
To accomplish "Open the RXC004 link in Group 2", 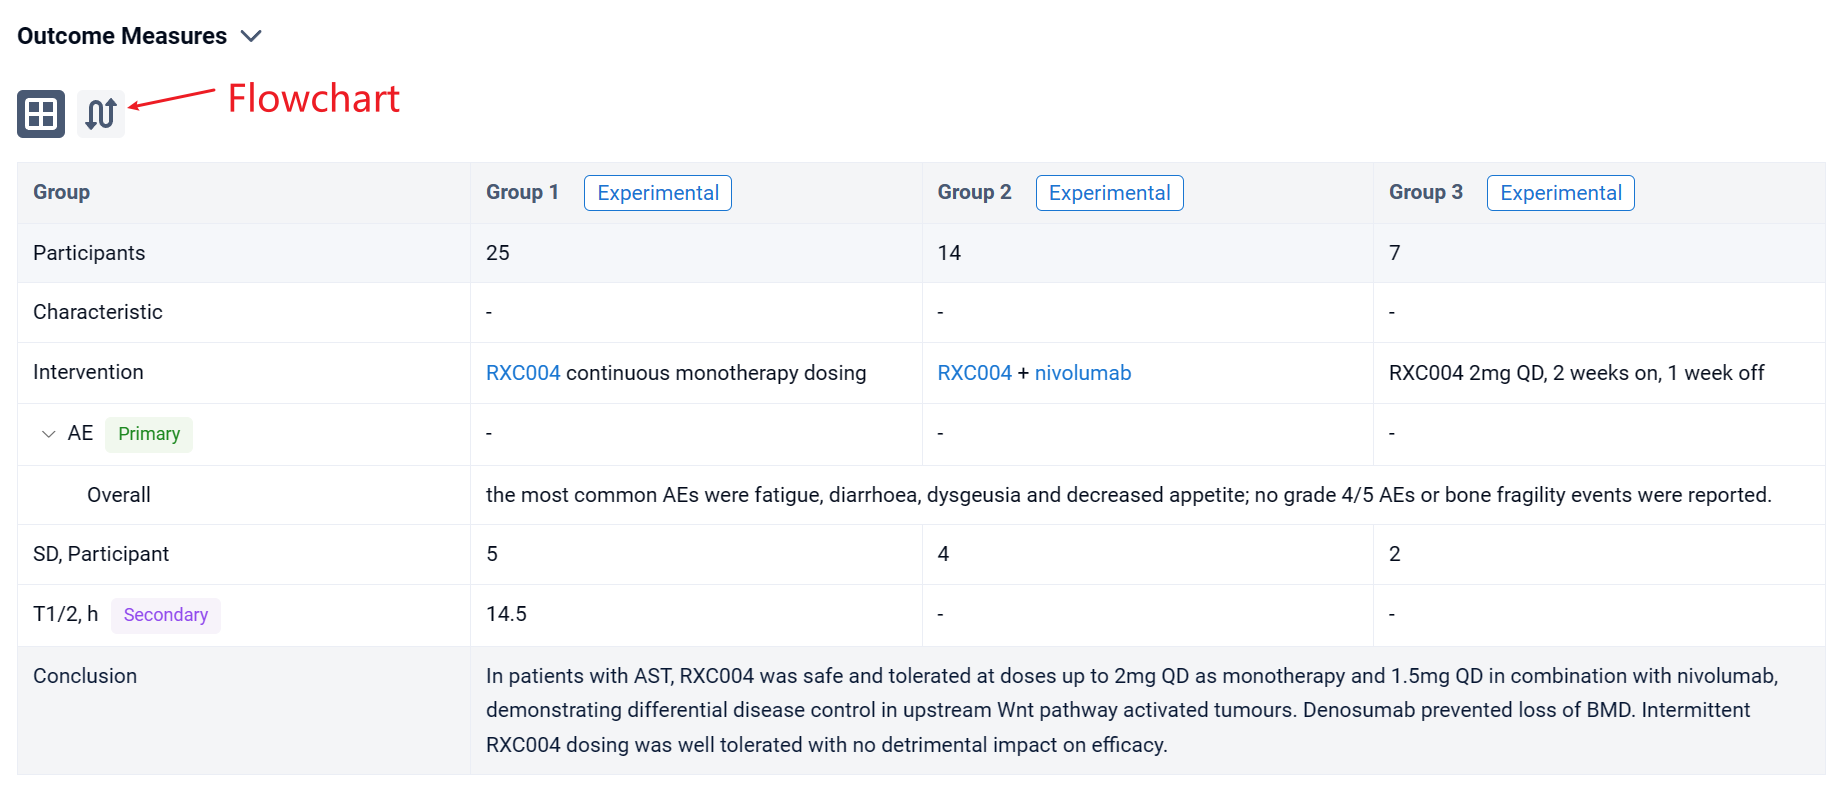I will click(x=974, y=373).
